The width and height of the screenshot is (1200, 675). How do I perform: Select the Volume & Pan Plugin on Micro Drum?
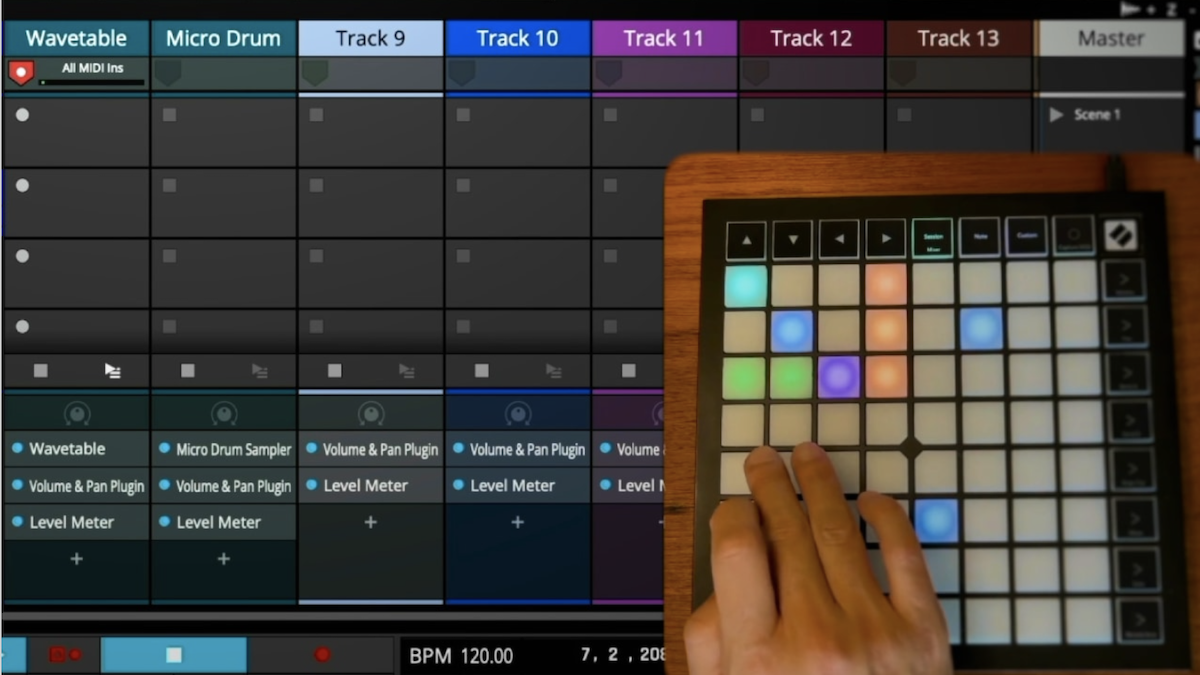tap(224, 485)
